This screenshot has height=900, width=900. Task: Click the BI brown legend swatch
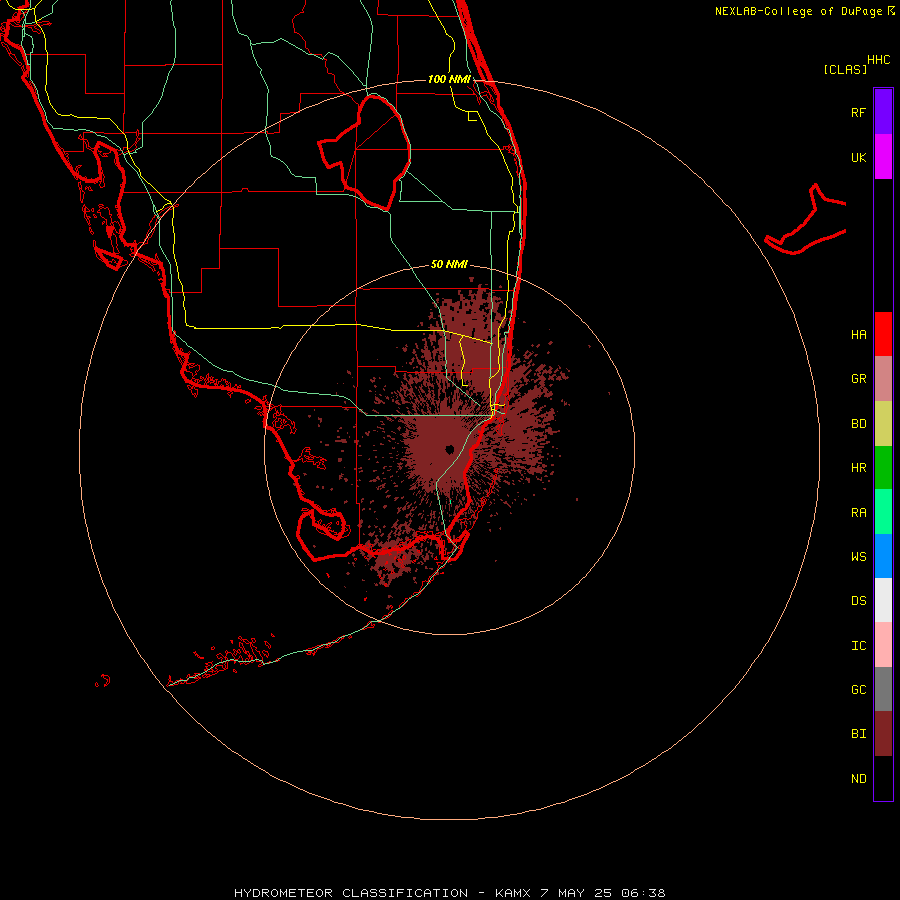pos(883,734)
